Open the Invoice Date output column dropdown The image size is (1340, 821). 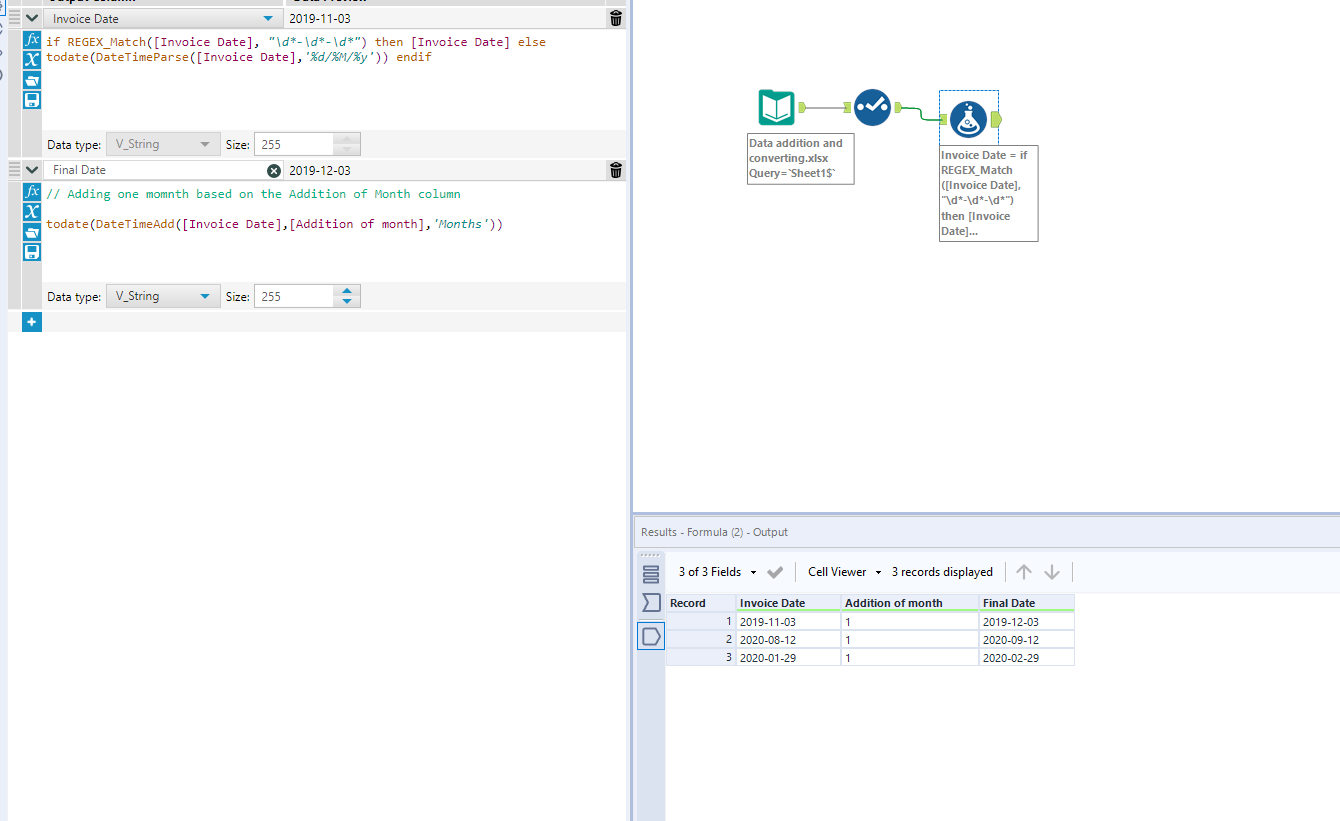click(x=266, y=17)
